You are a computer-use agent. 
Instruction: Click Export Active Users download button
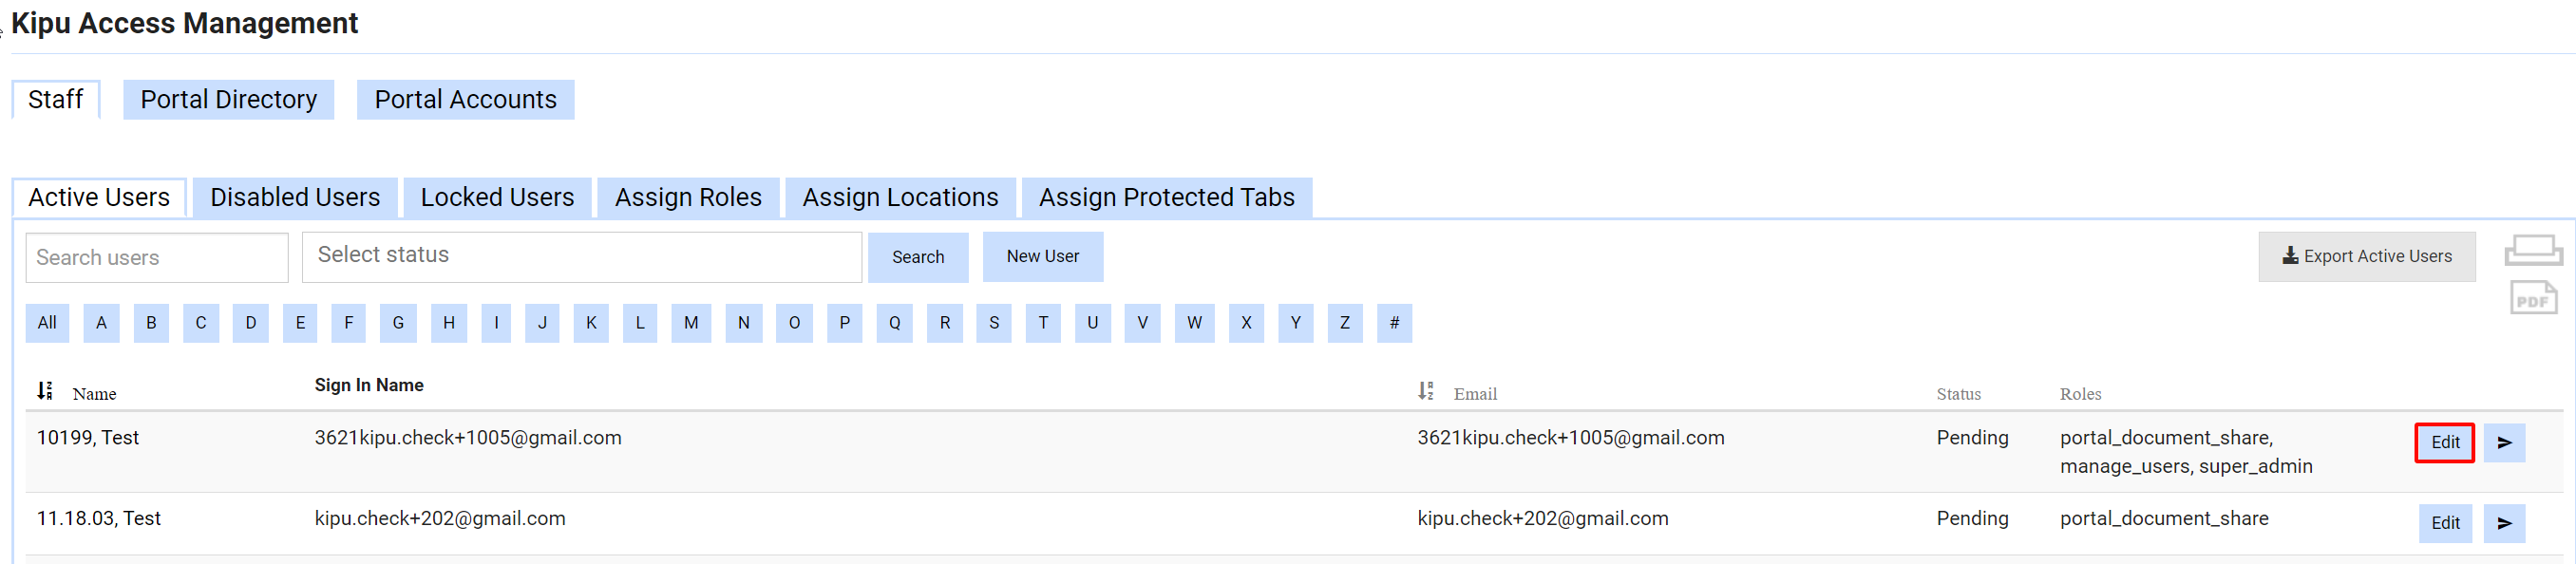click(x=2366, y=257)
